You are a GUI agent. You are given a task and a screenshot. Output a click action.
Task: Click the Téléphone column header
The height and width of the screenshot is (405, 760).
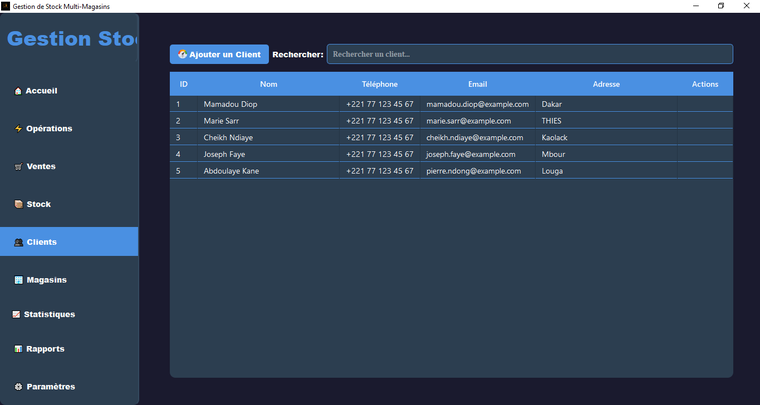point(380,85)
